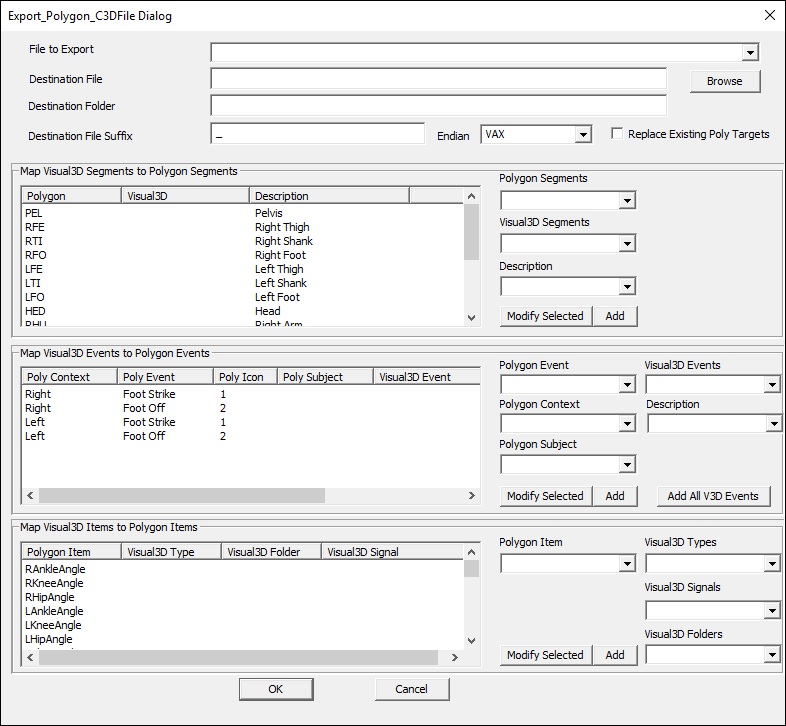Click Add All V3D Events button
The width and height of the screenshot is (786, 726).
[x=713, y=496]
